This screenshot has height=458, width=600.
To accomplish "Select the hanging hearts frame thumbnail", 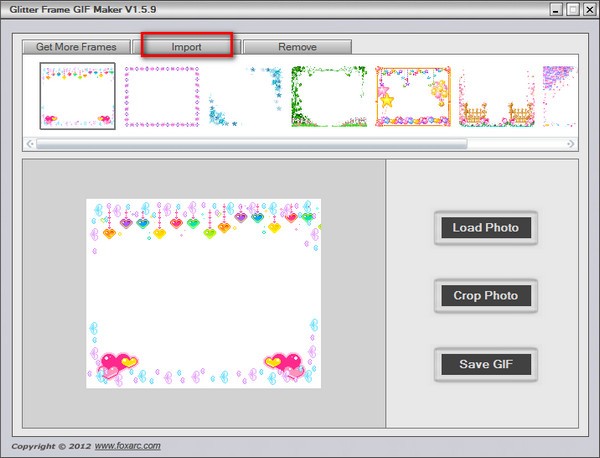I will (78, 96).
